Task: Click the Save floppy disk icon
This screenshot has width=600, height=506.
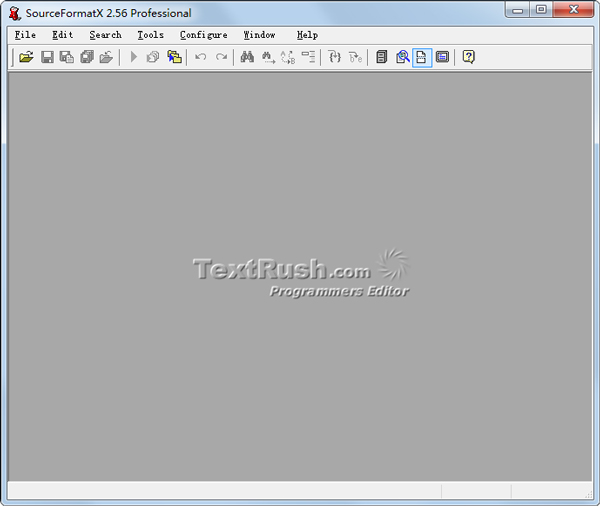Action: coord(47,57)
